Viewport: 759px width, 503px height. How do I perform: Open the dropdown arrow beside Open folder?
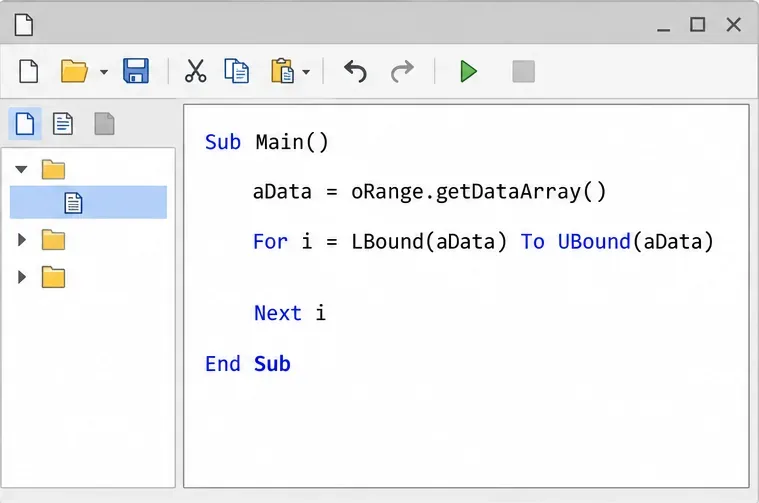coord(104,72)
